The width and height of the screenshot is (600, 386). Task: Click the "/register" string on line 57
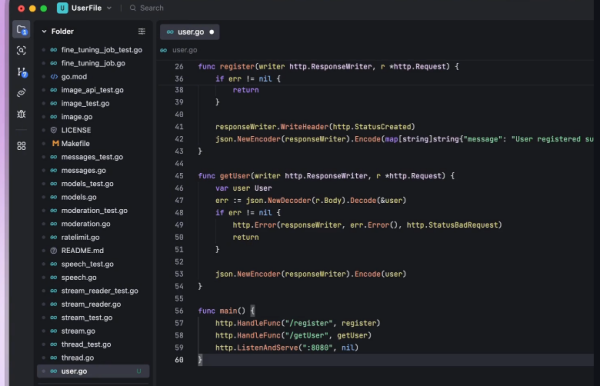309,323
